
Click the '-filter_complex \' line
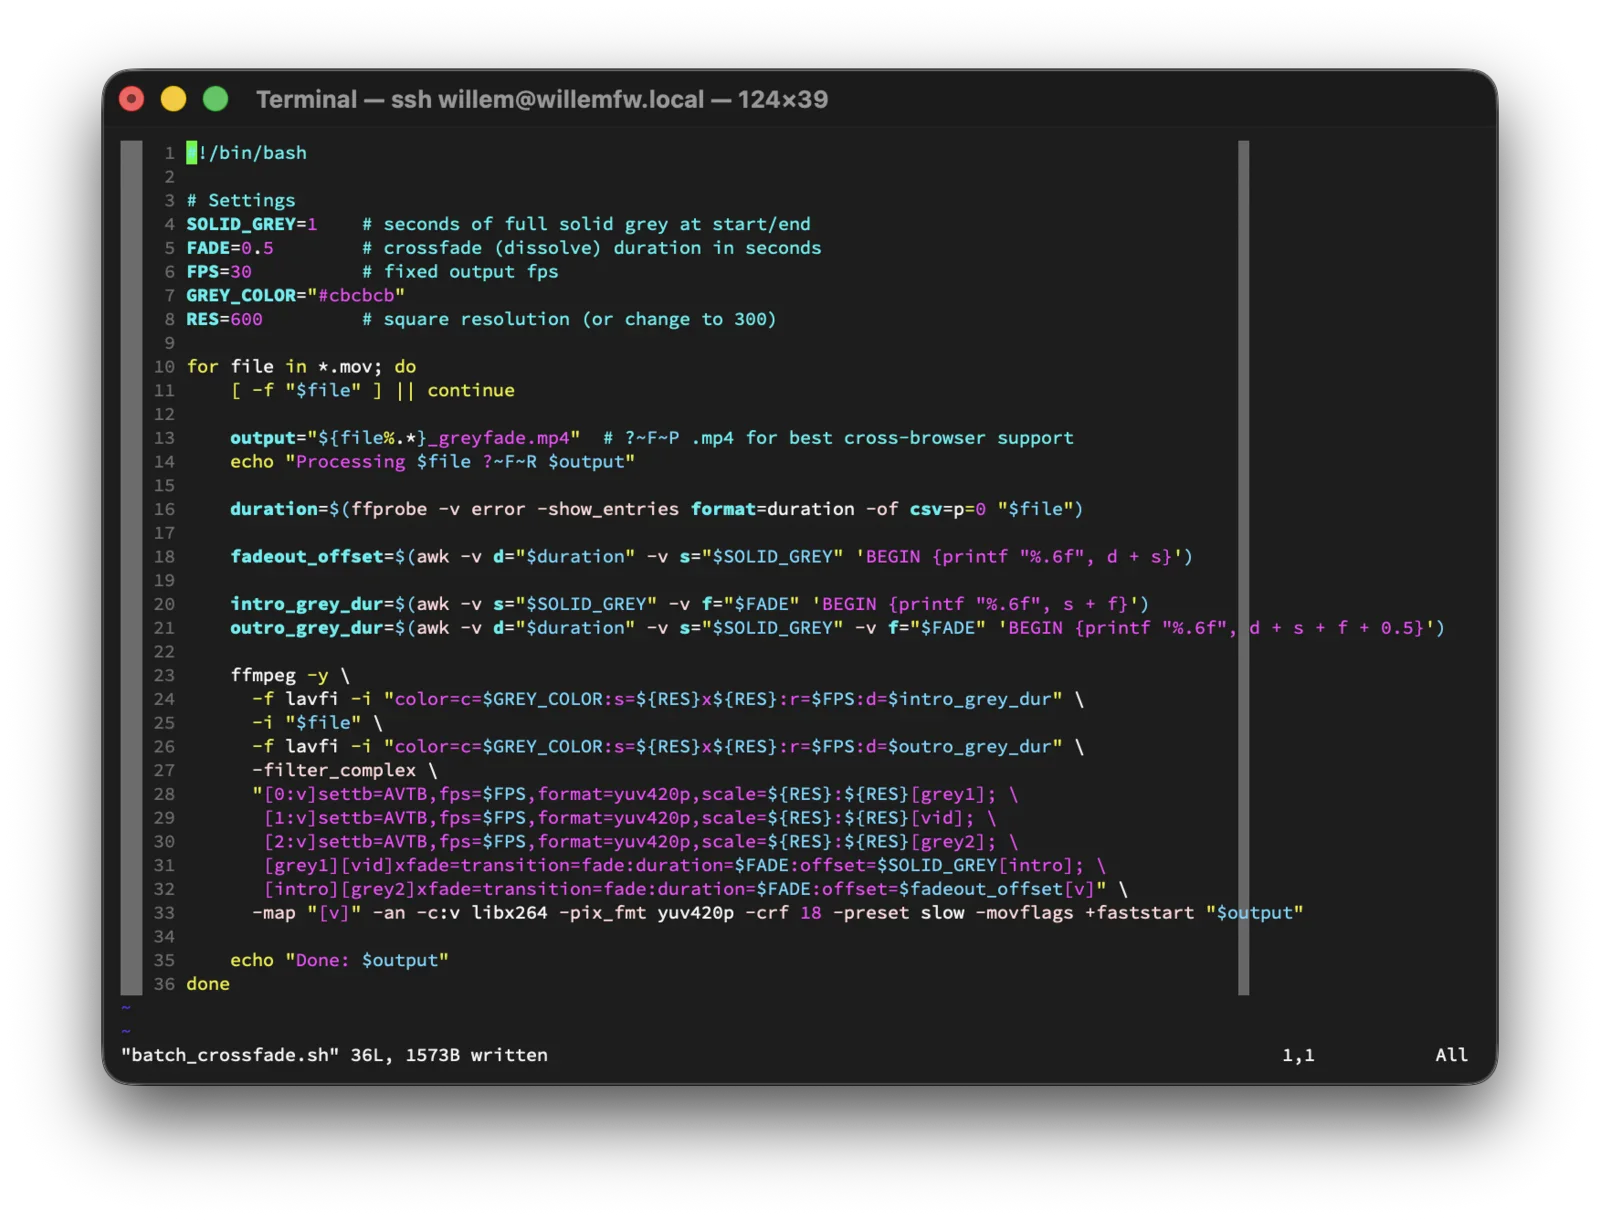(345, 770)
